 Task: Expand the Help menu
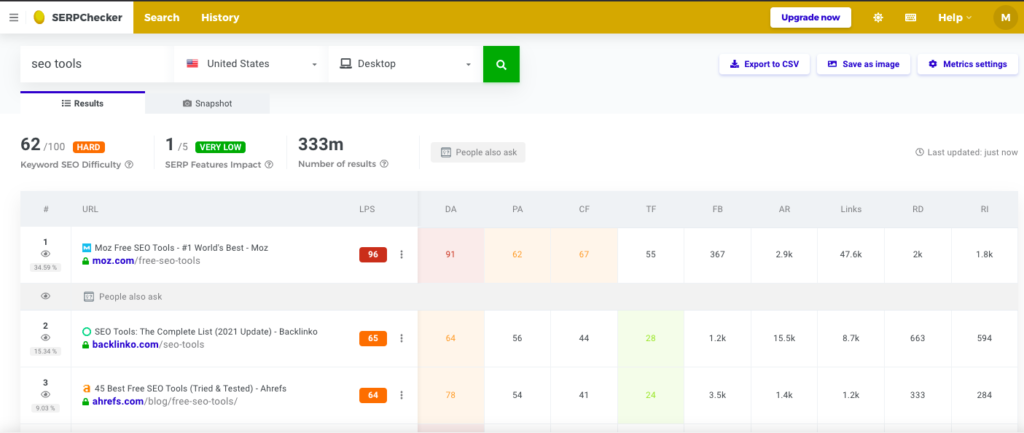coord(955,18)
